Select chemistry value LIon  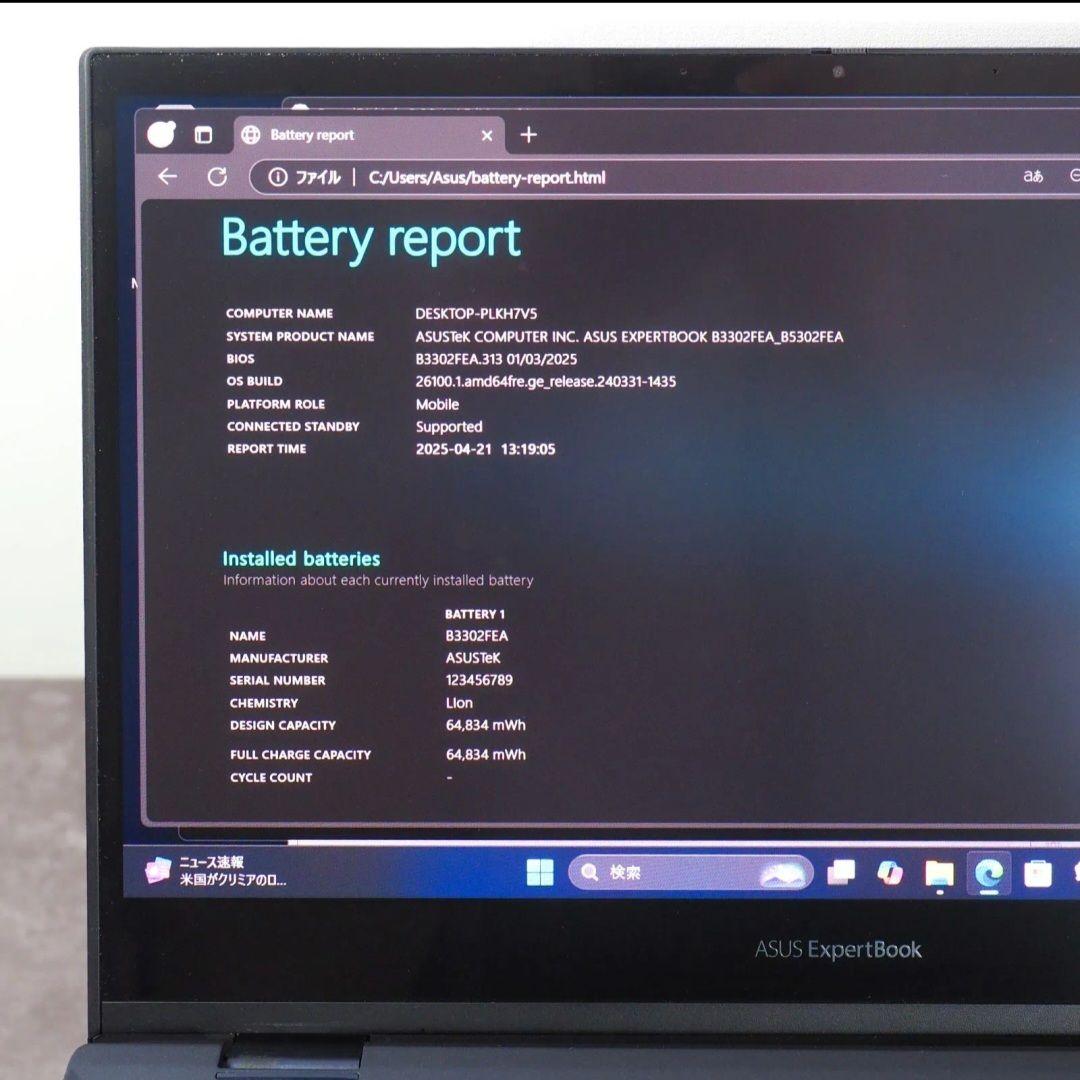(459, 703)
